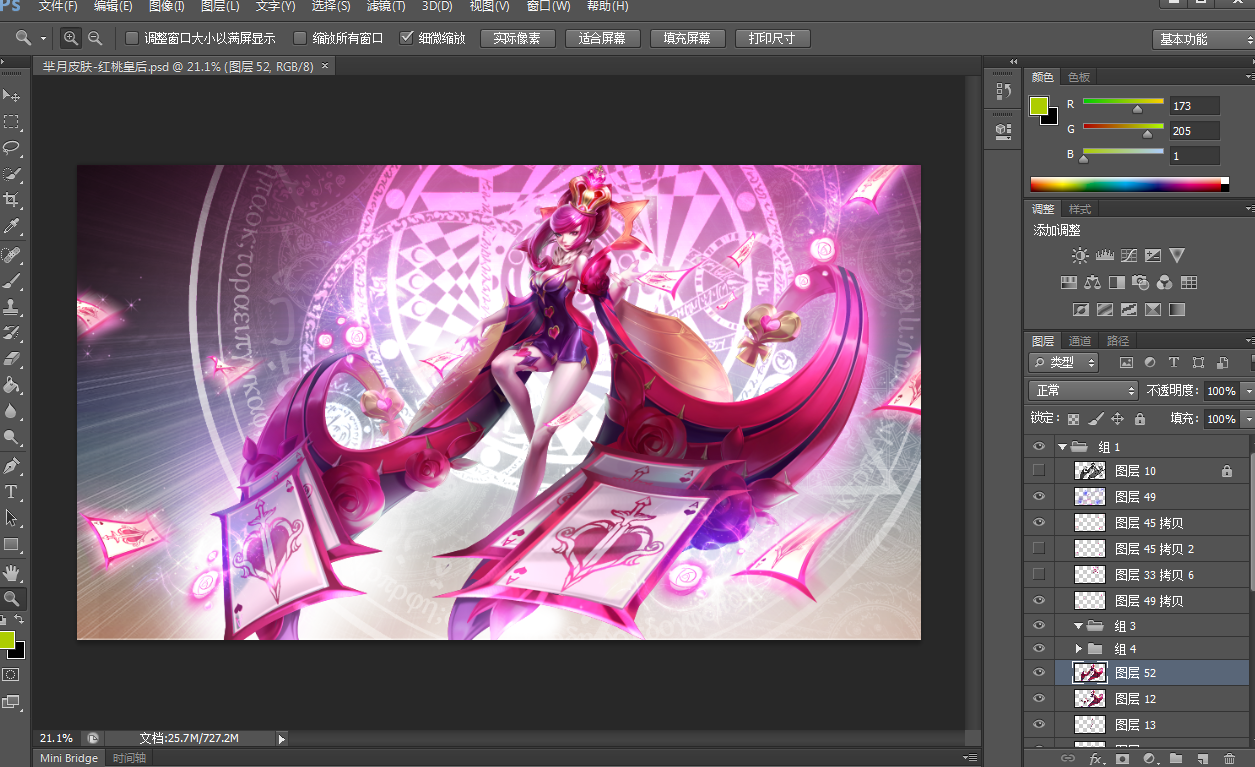Viewport: 1255px width, 767px height.
Task: Open the 基本功能 workspace dropdown
Action: (x=1203, y=39)
